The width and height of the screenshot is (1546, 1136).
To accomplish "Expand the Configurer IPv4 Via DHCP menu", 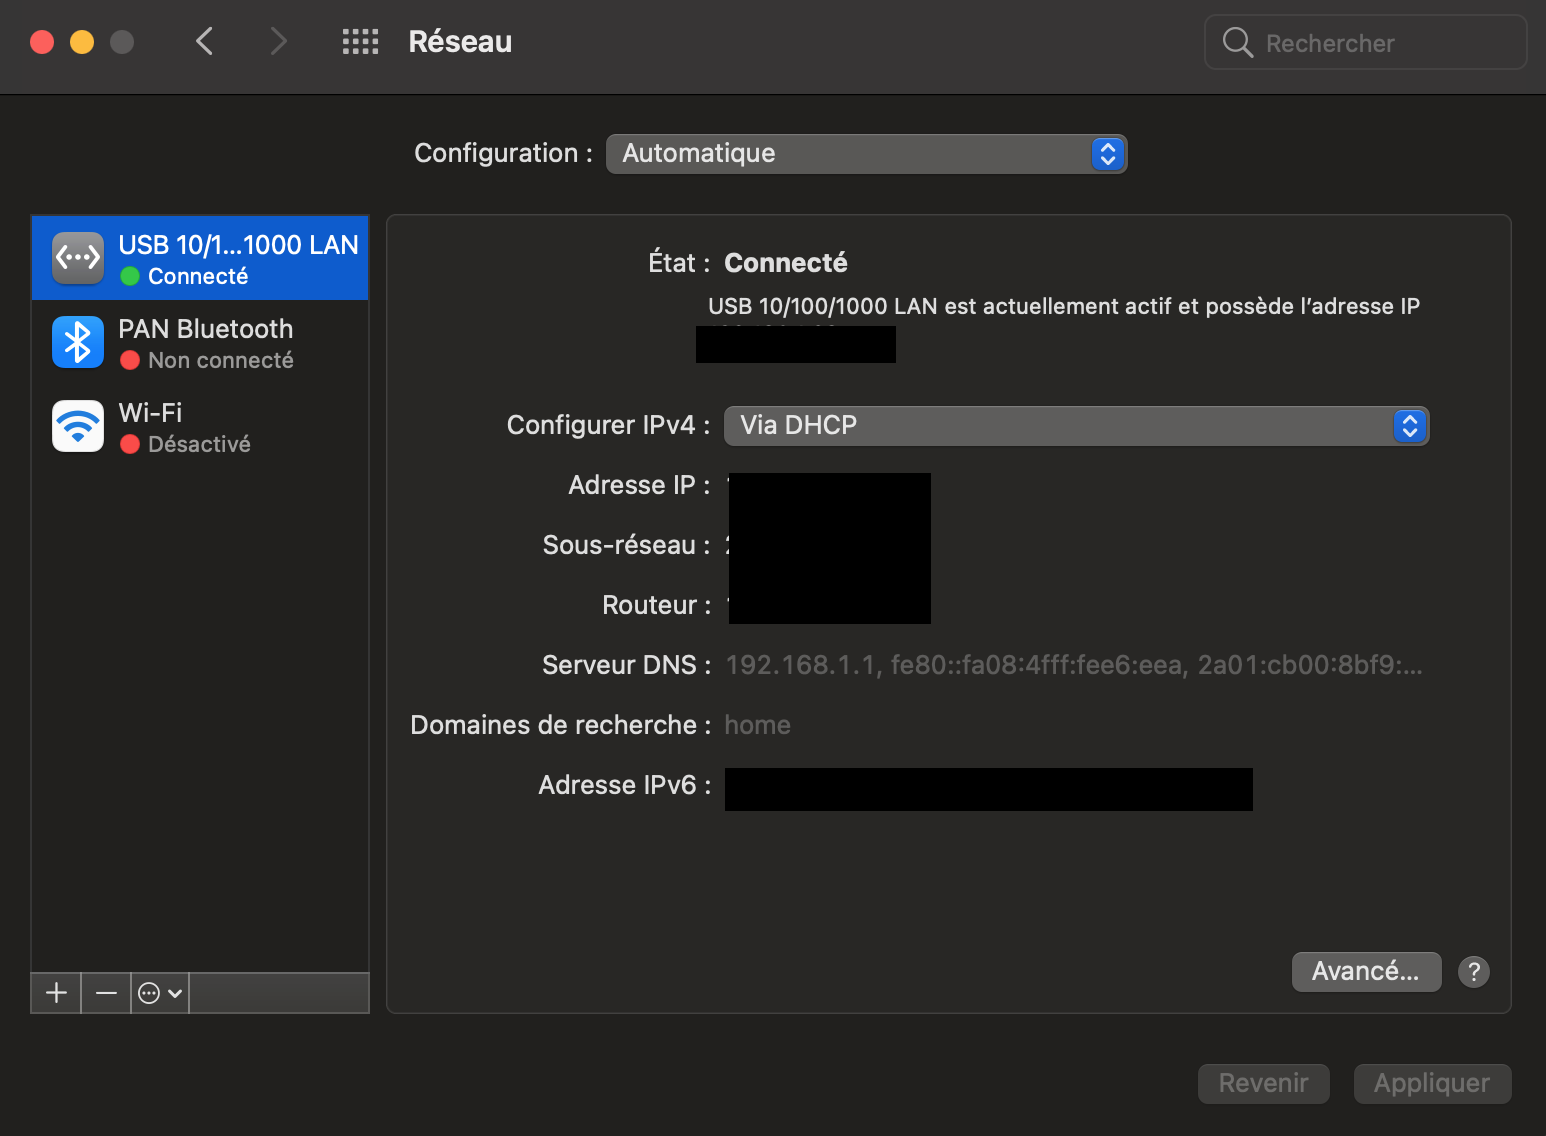I will coord(1076,426).
